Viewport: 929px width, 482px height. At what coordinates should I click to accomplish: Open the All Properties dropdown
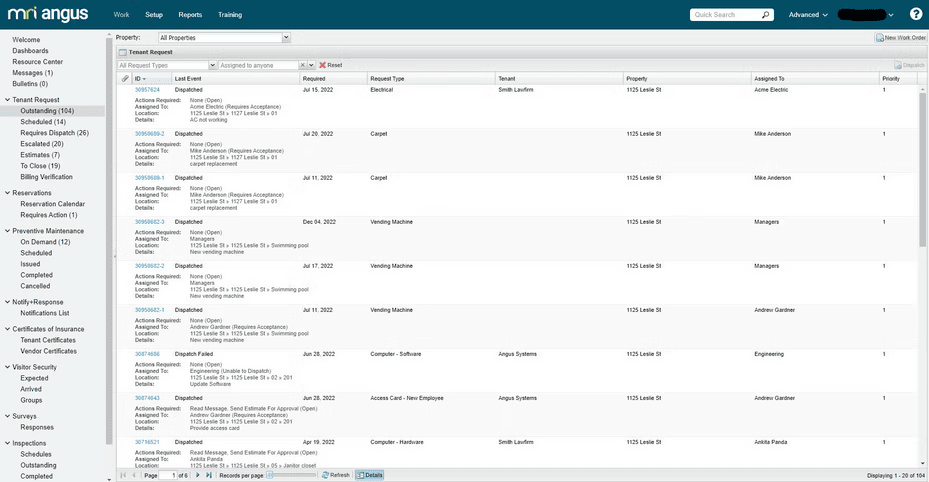tap(286, 37)
